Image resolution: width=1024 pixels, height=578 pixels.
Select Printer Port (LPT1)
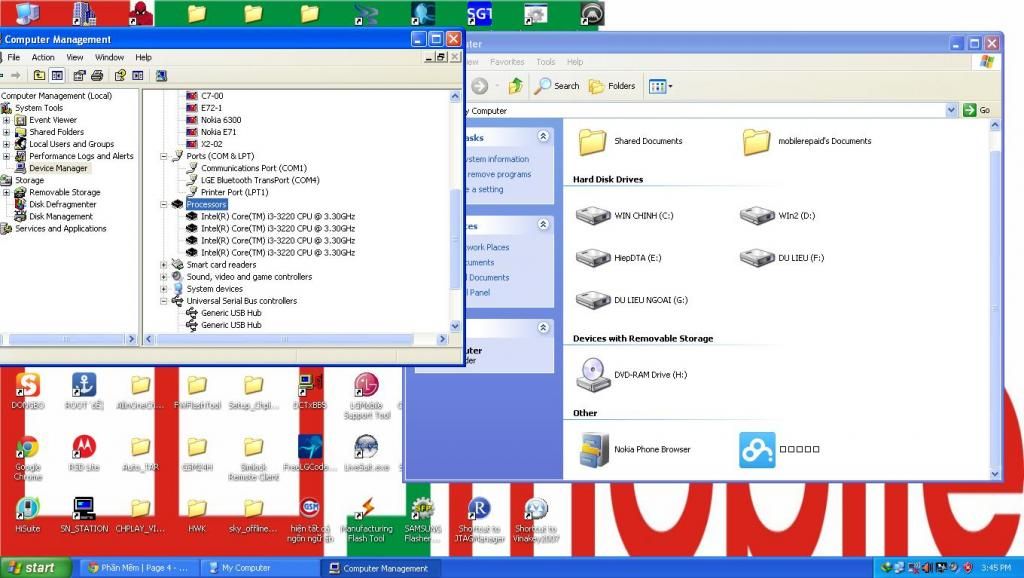click(234, 192)
